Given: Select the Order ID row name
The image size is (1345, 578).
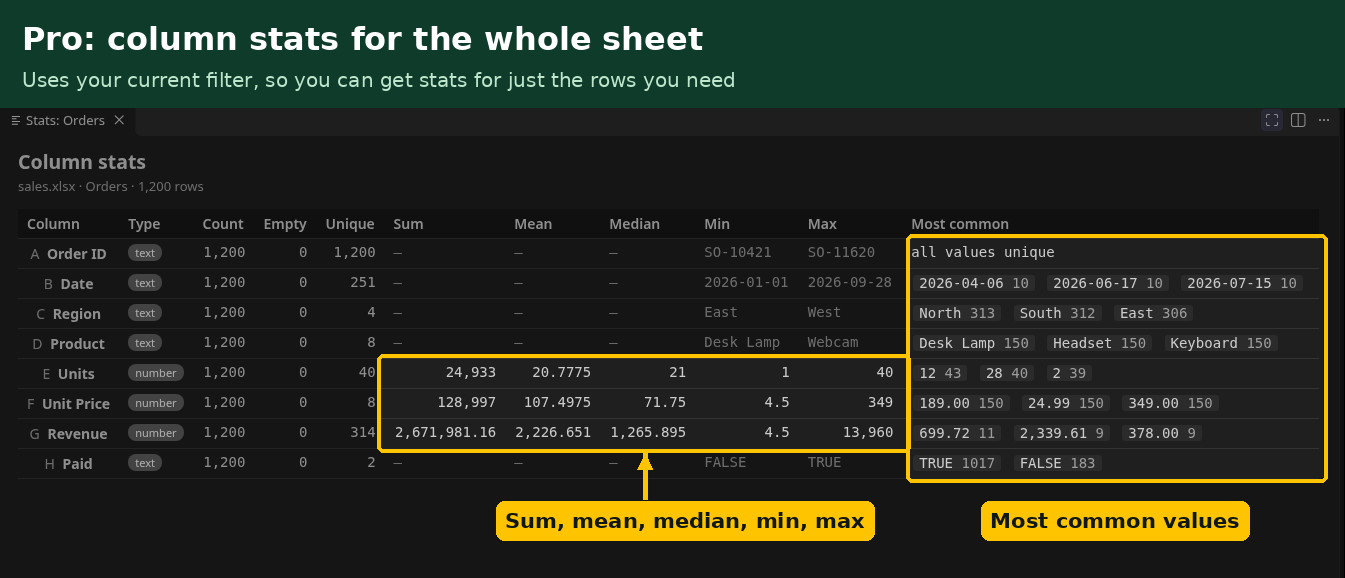Looking at the screenshot, I should [76, 254].
